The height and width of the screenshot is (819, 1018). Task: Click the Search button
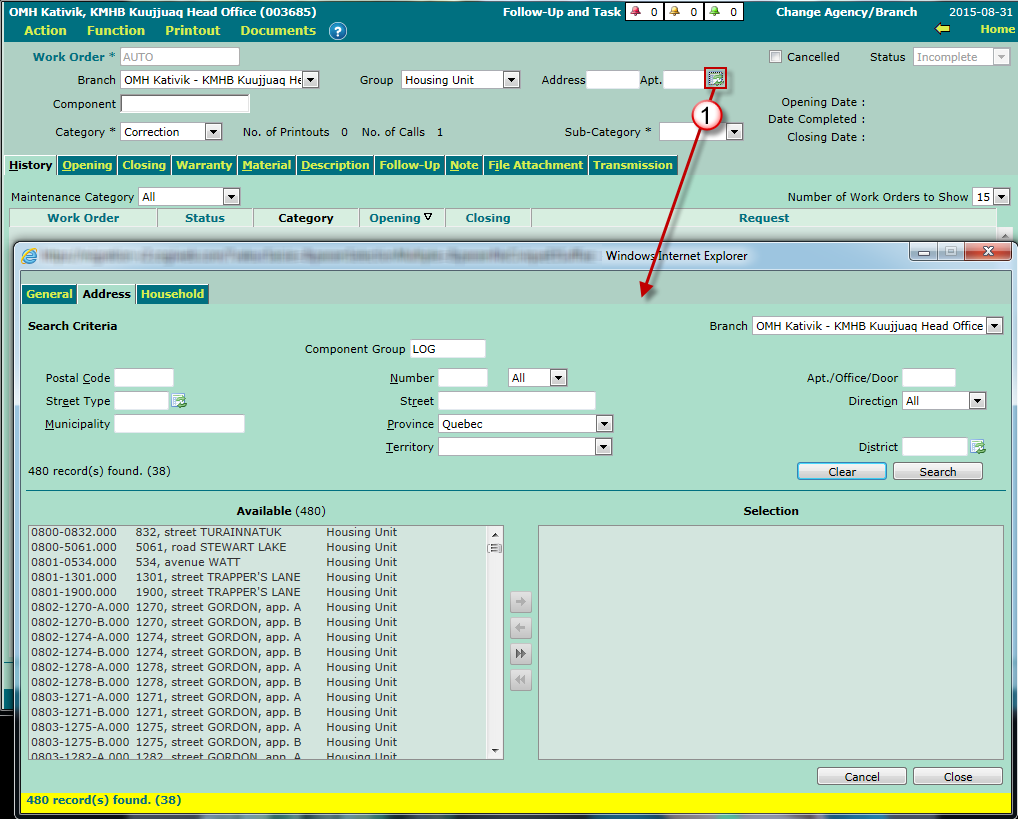tap(937, 472)
